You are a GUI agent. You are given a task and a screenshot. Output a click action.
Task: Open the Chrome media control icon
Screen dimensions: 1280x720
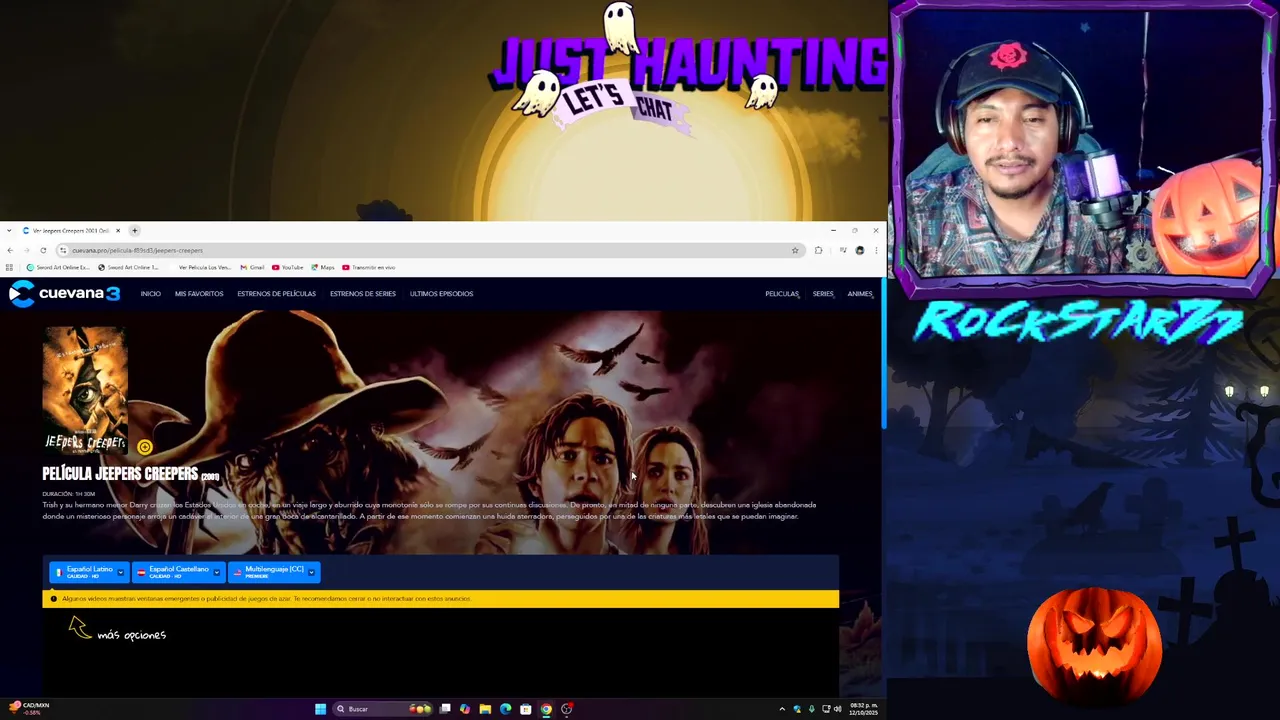[x=843, y=250]
